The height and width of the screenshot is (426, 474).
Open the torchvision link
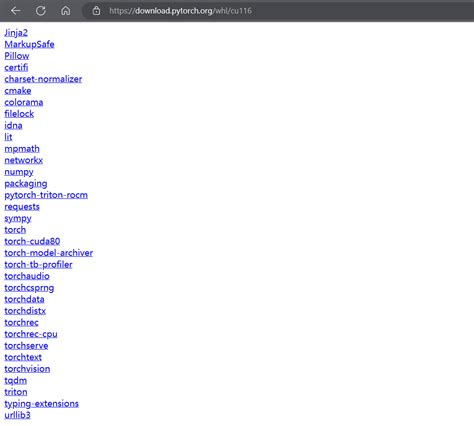tap(27, 369)
